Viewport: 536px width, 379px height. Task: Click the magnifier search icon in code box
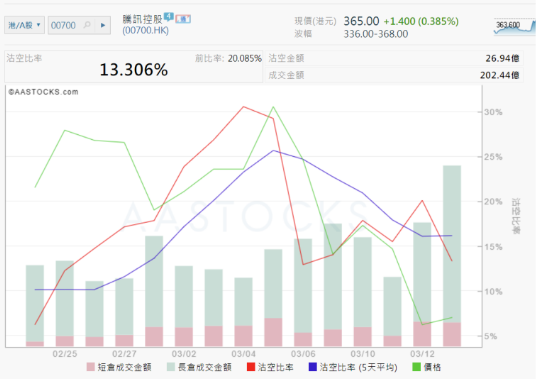pos(88,25)
